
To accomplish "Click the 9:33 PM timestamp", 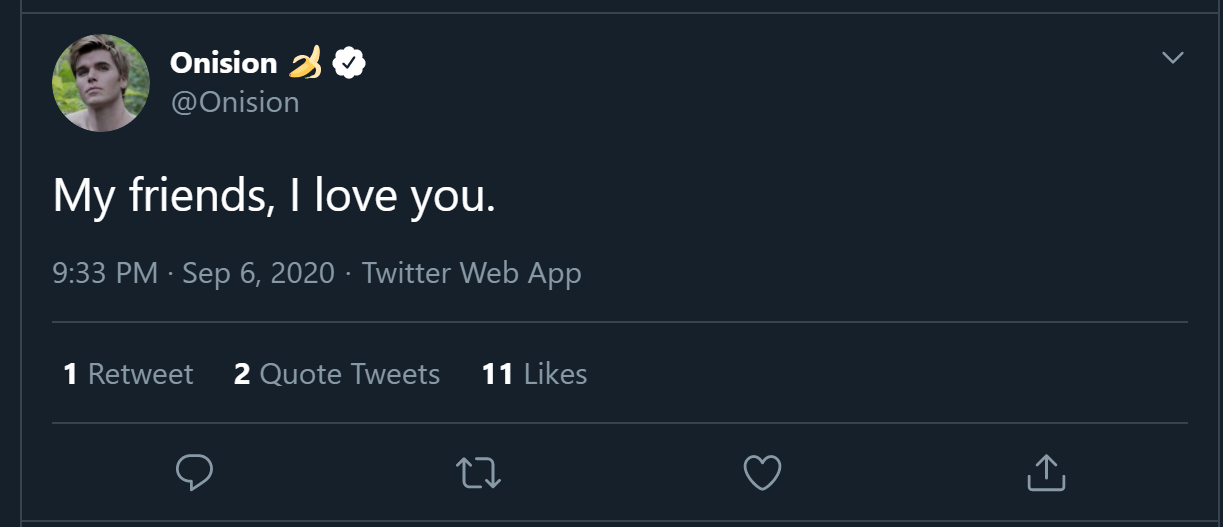I will (x=105, y=273).
